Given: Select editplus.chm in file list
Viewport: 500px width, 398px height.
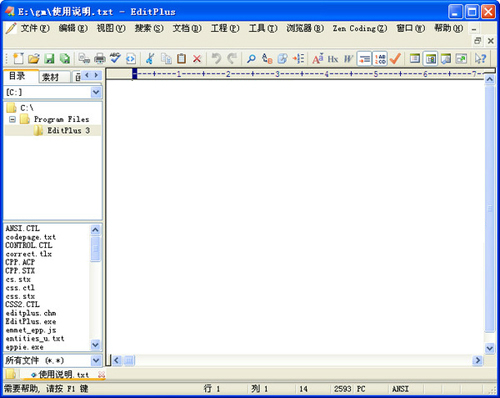Looking at the screenshot, I should [x=31, y=313].
